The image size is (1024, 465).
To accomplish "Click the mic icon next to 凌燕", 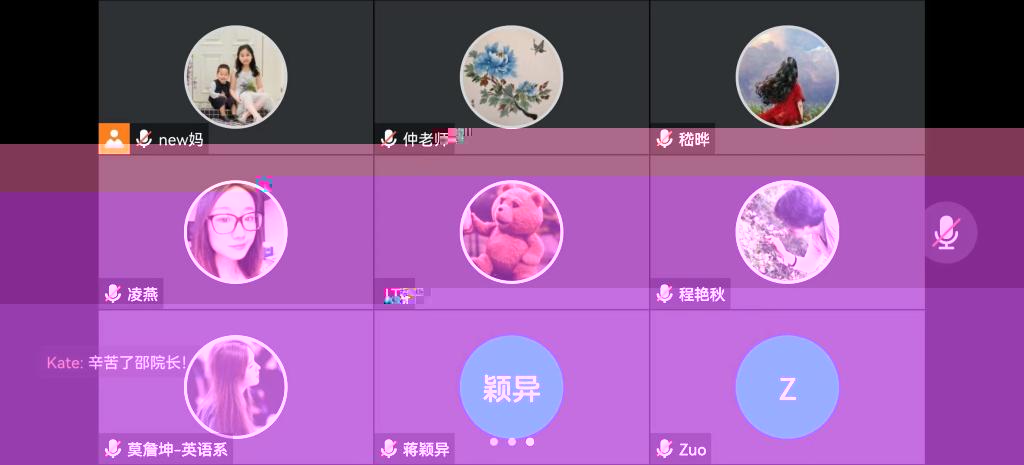I will pos(113,294).
